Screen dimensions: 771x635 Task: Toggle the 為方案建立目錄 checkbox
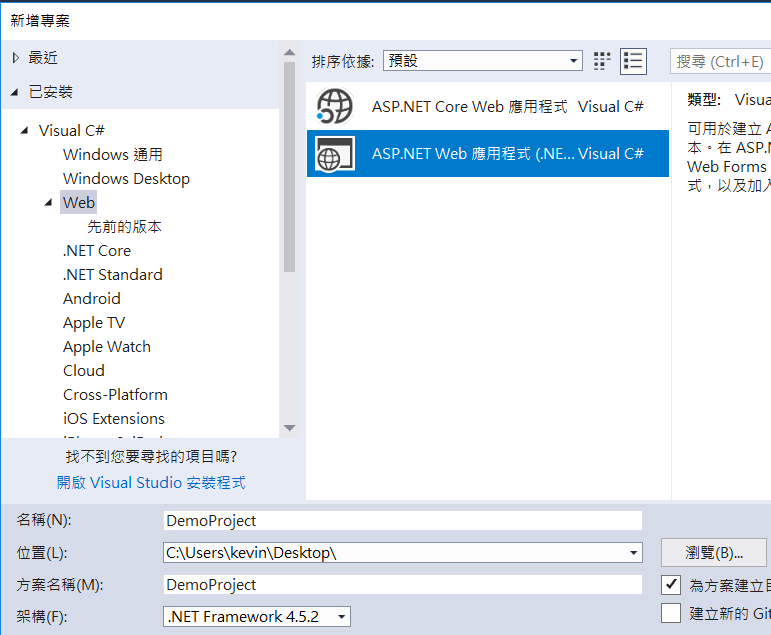tap(671, 584)
